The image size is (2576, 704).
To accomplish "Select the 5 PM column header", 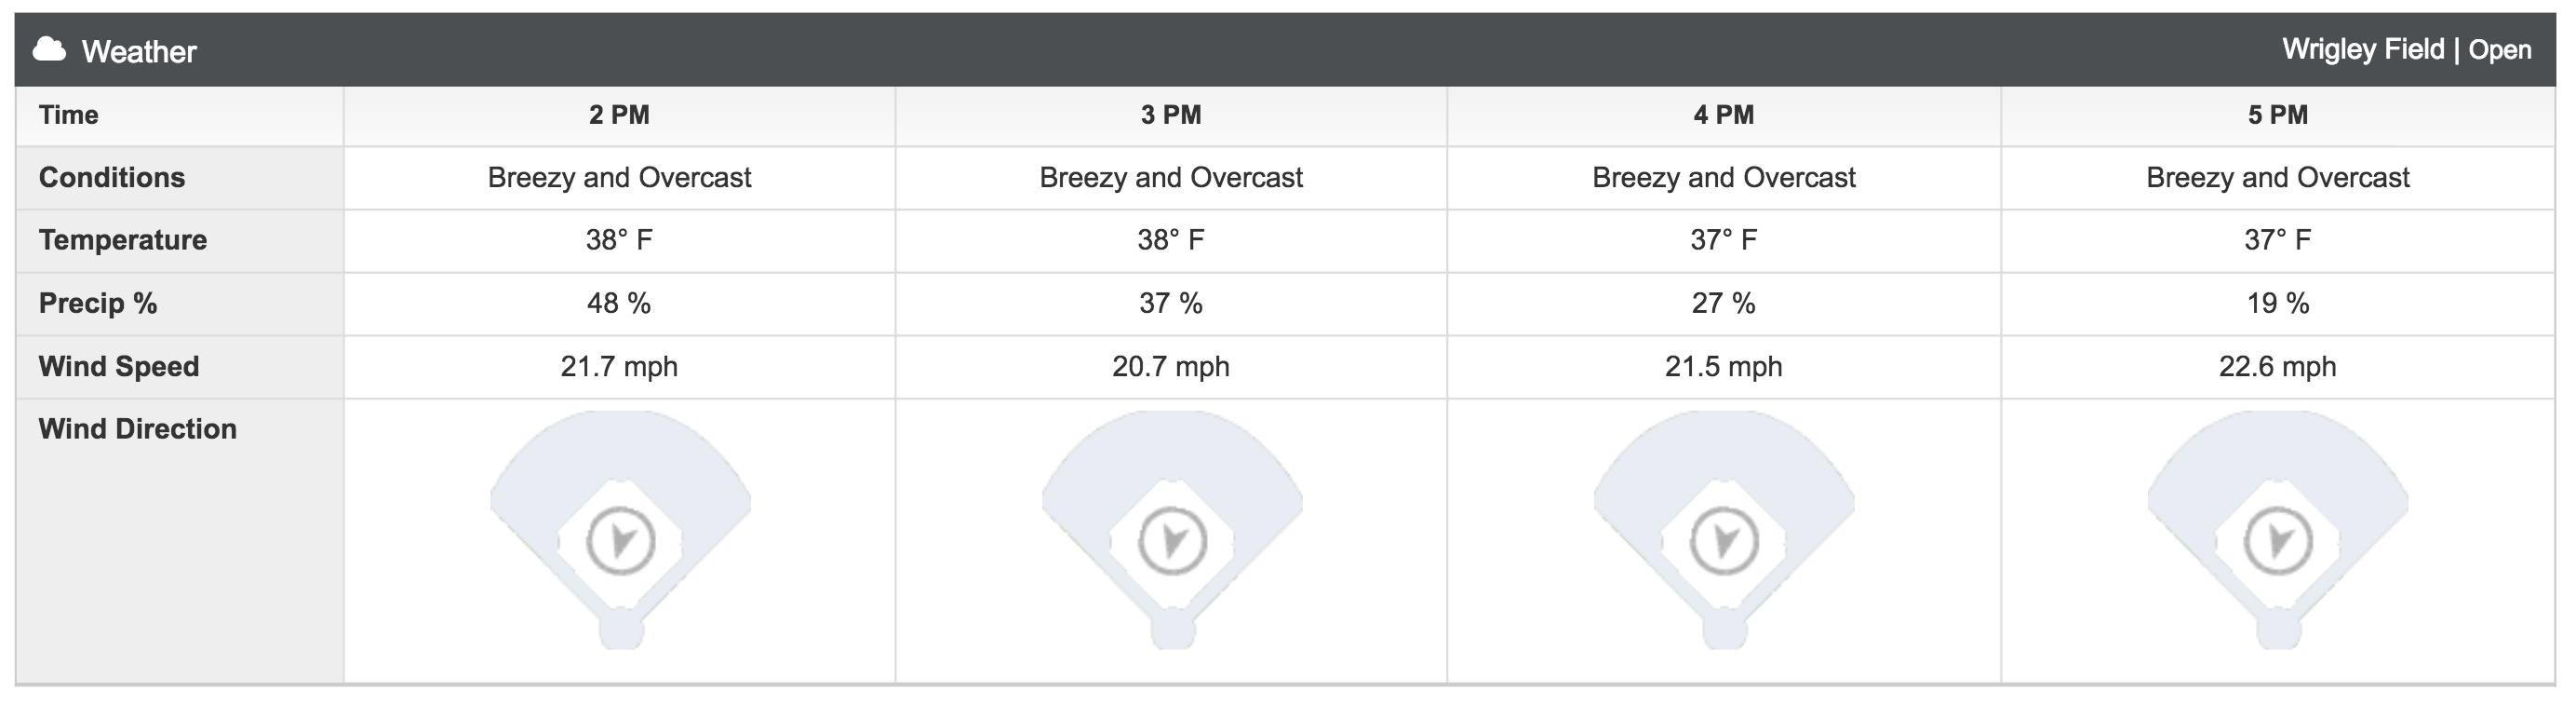I will pos(2278,115).
